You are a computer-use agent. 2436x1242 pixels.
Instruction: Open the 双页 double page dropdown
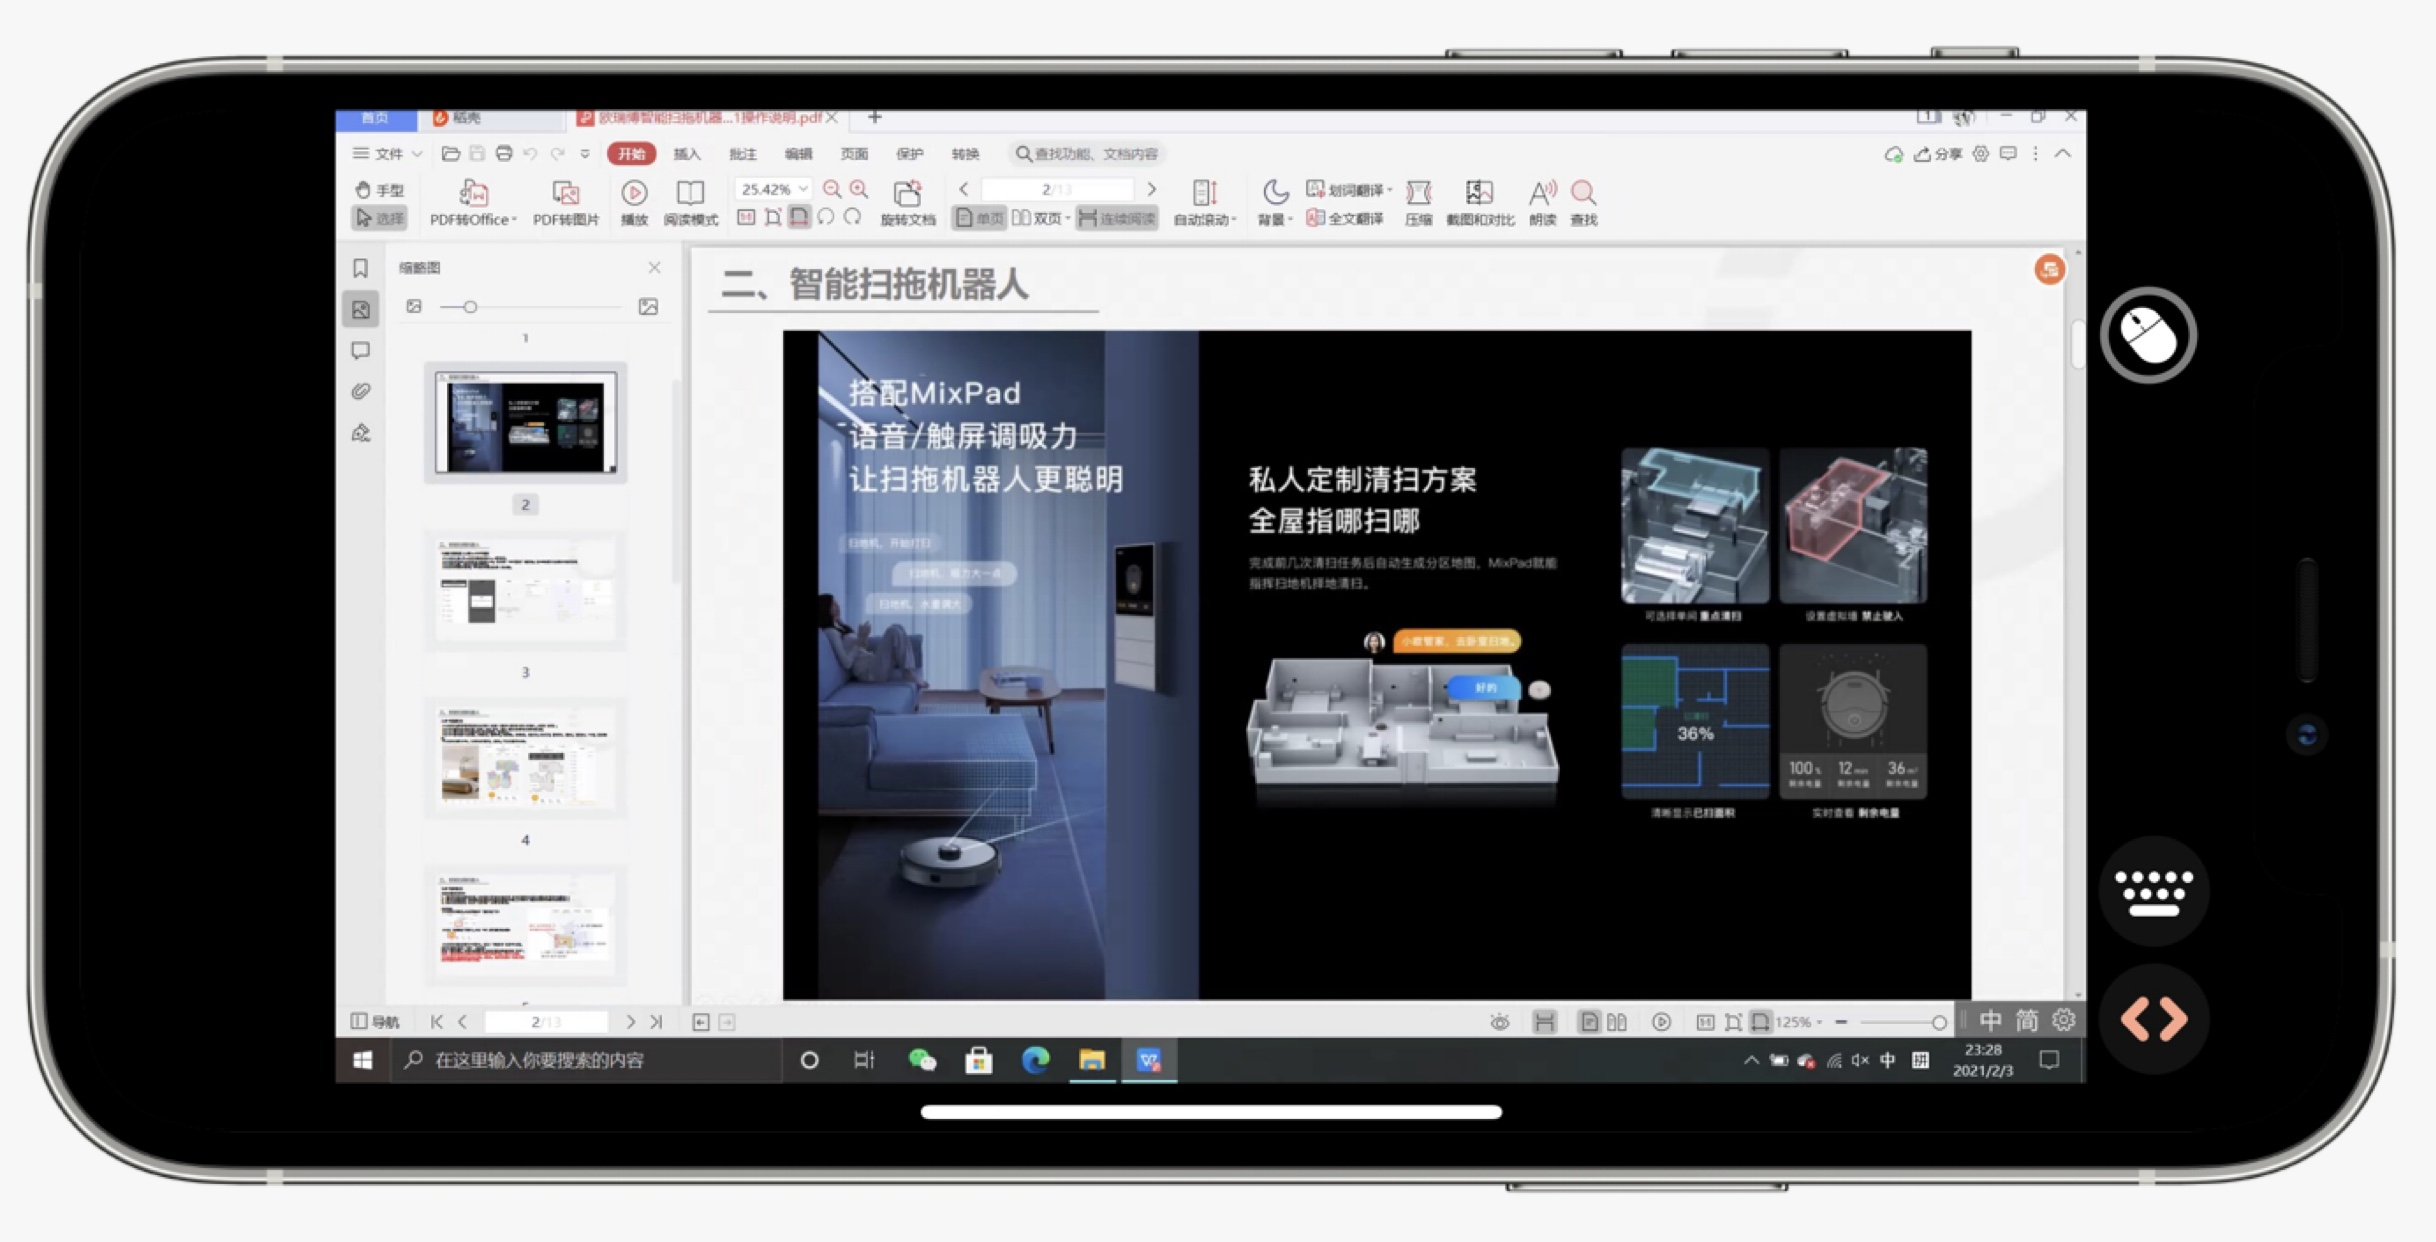click(x=1041, y=218)
